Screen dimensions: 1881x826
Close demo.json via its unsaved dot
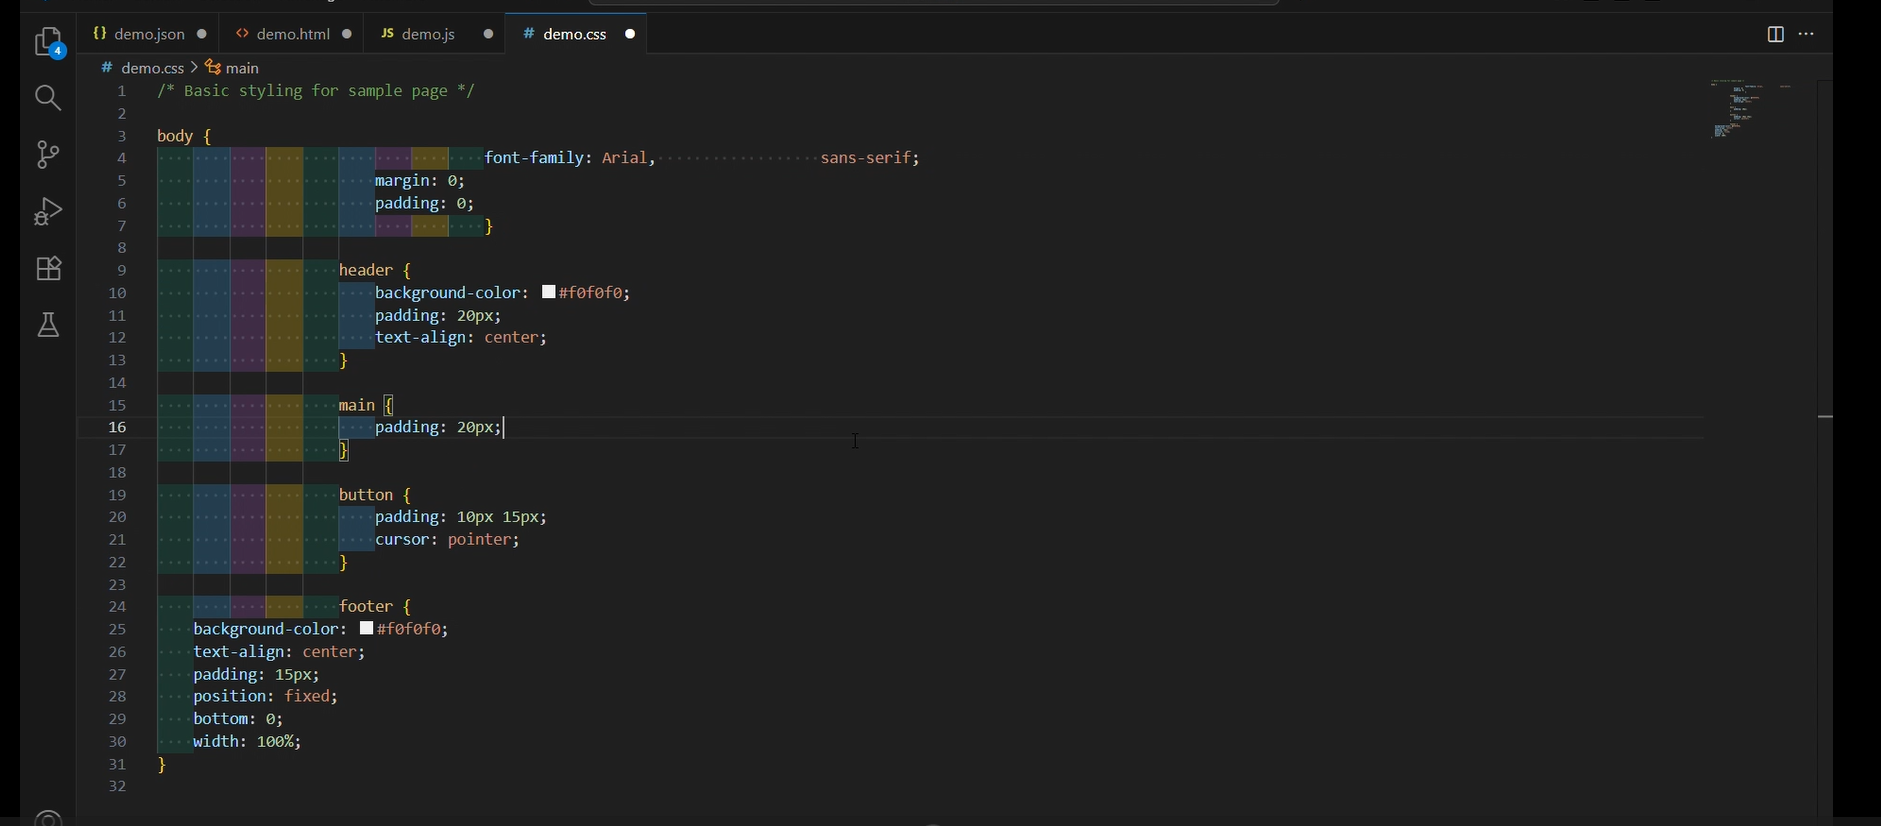pyautogui.click(x=203, y=34)
